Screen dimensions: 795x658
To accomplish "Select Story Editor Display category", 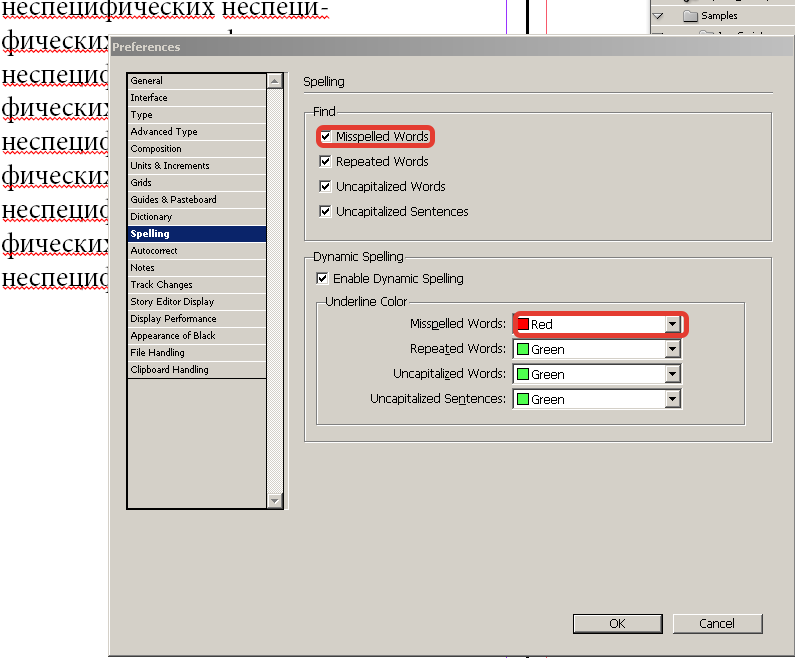I will (x=197, y=301).
